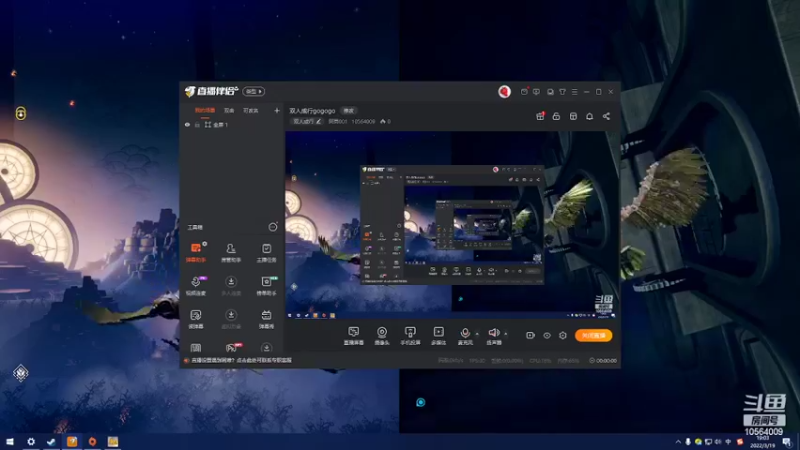Add a 摄像头 camera source
The width and height of the screenshot is (800, 450).
[382, 336]
